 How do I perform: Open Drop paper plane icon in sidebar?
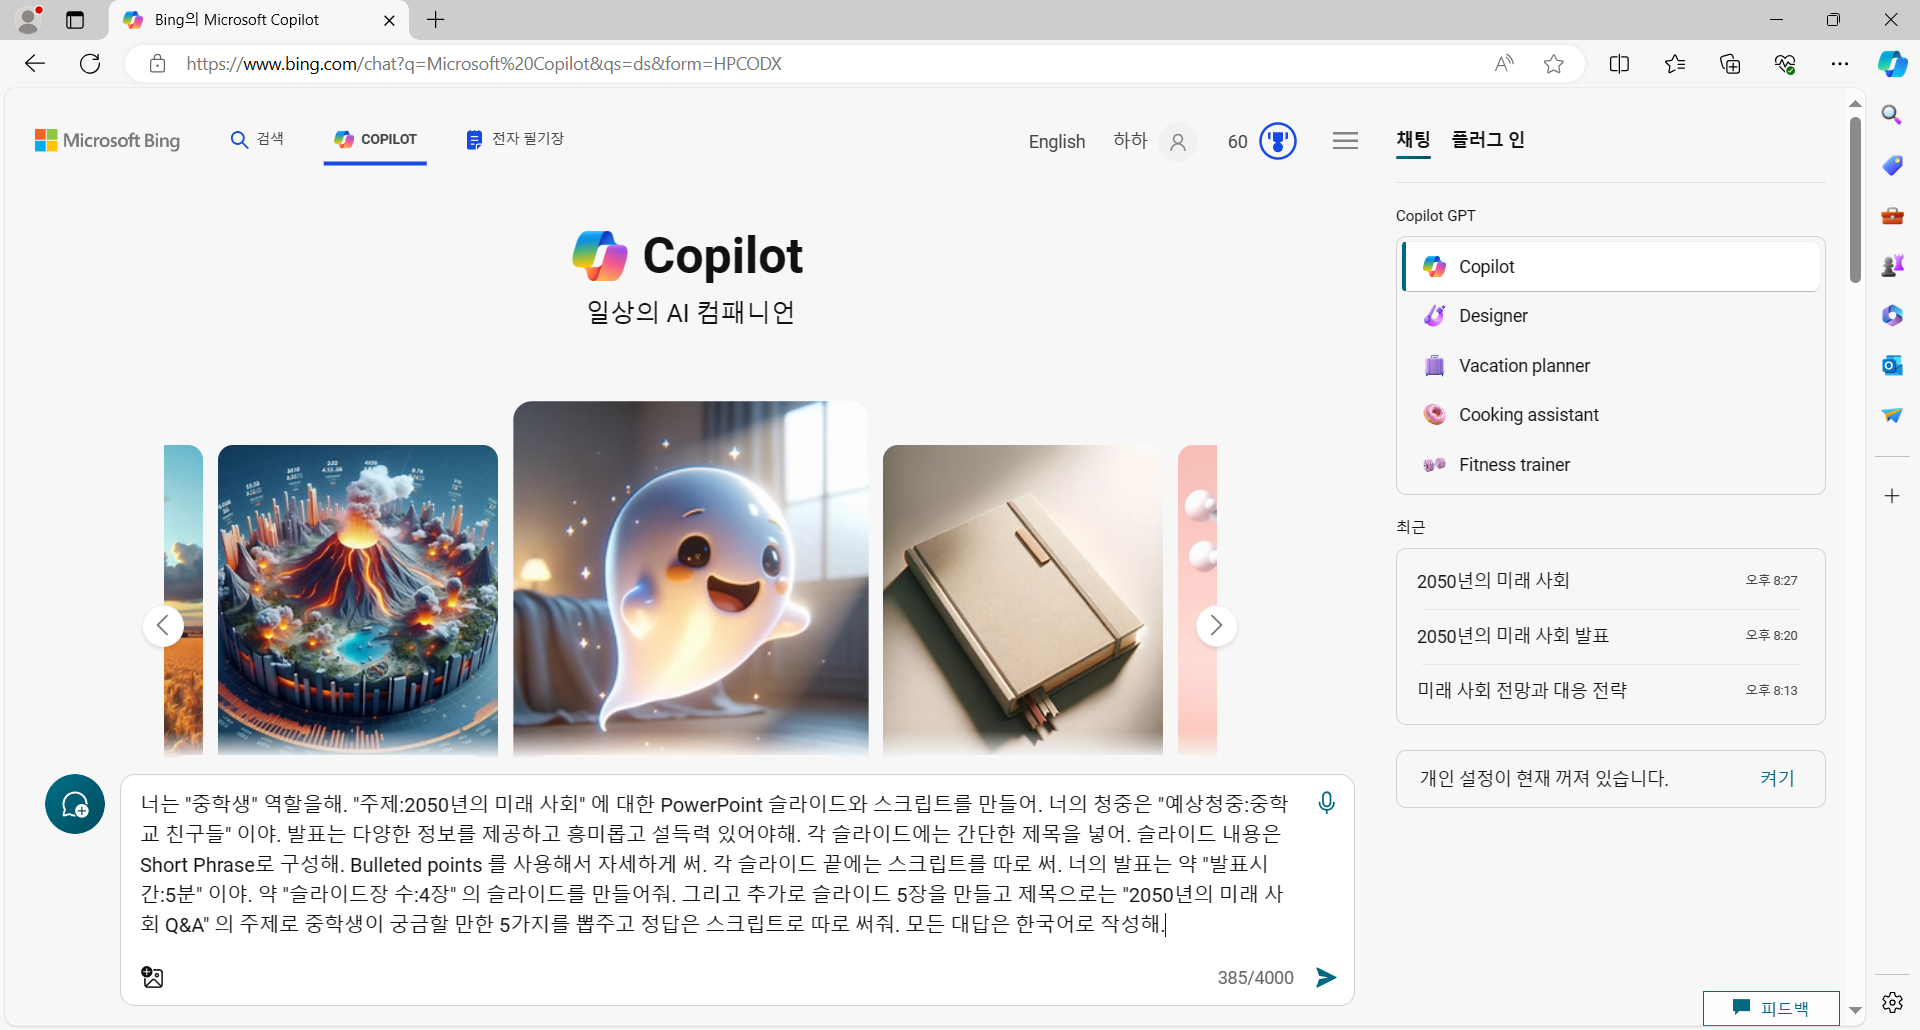[x=1892, y=415]
